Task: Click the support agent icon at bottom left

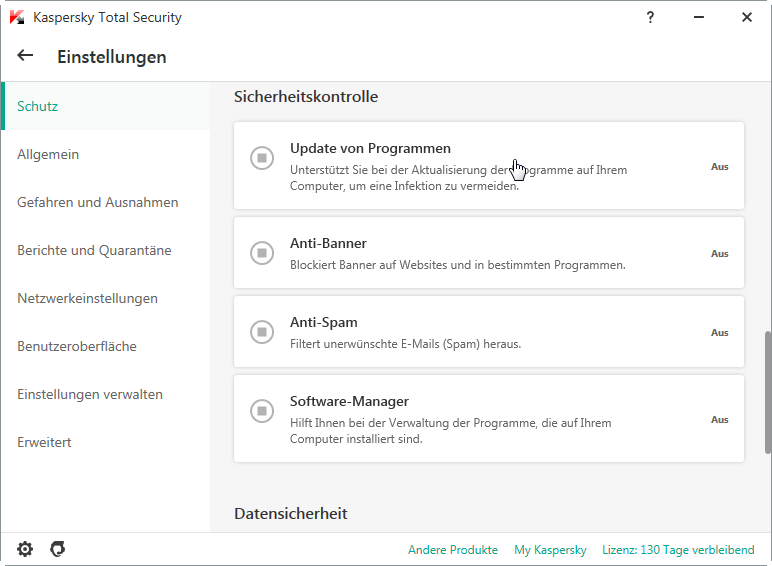Action: (58, 549)
